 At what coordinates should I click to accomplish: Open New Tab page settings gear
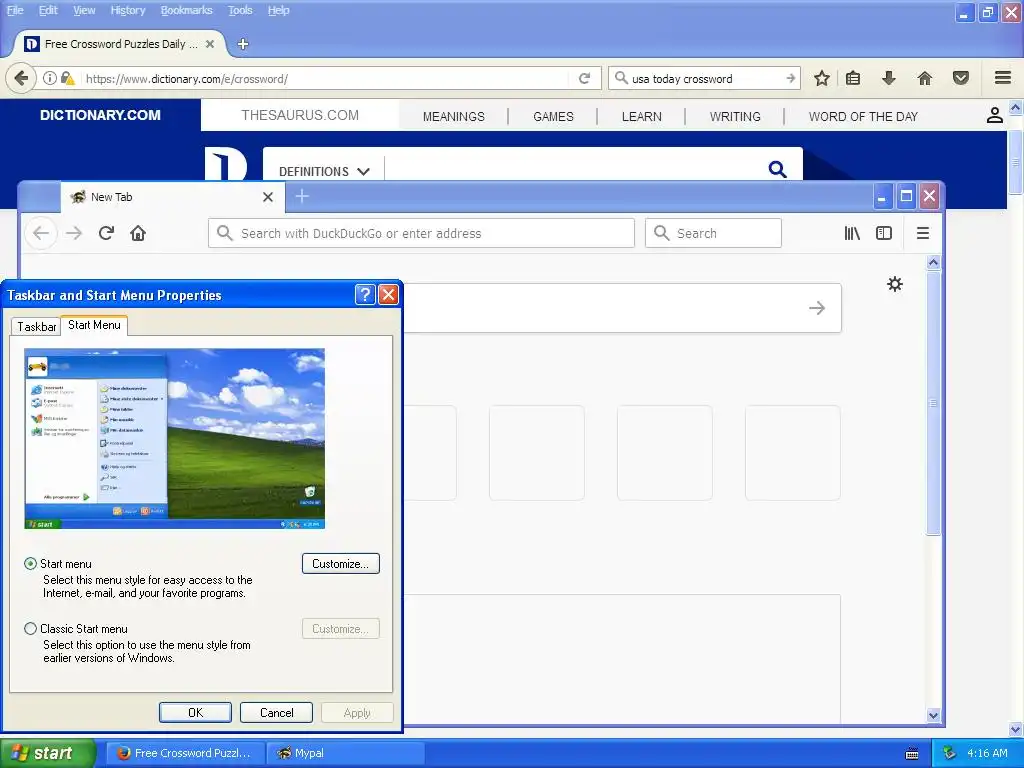(895, 283)
